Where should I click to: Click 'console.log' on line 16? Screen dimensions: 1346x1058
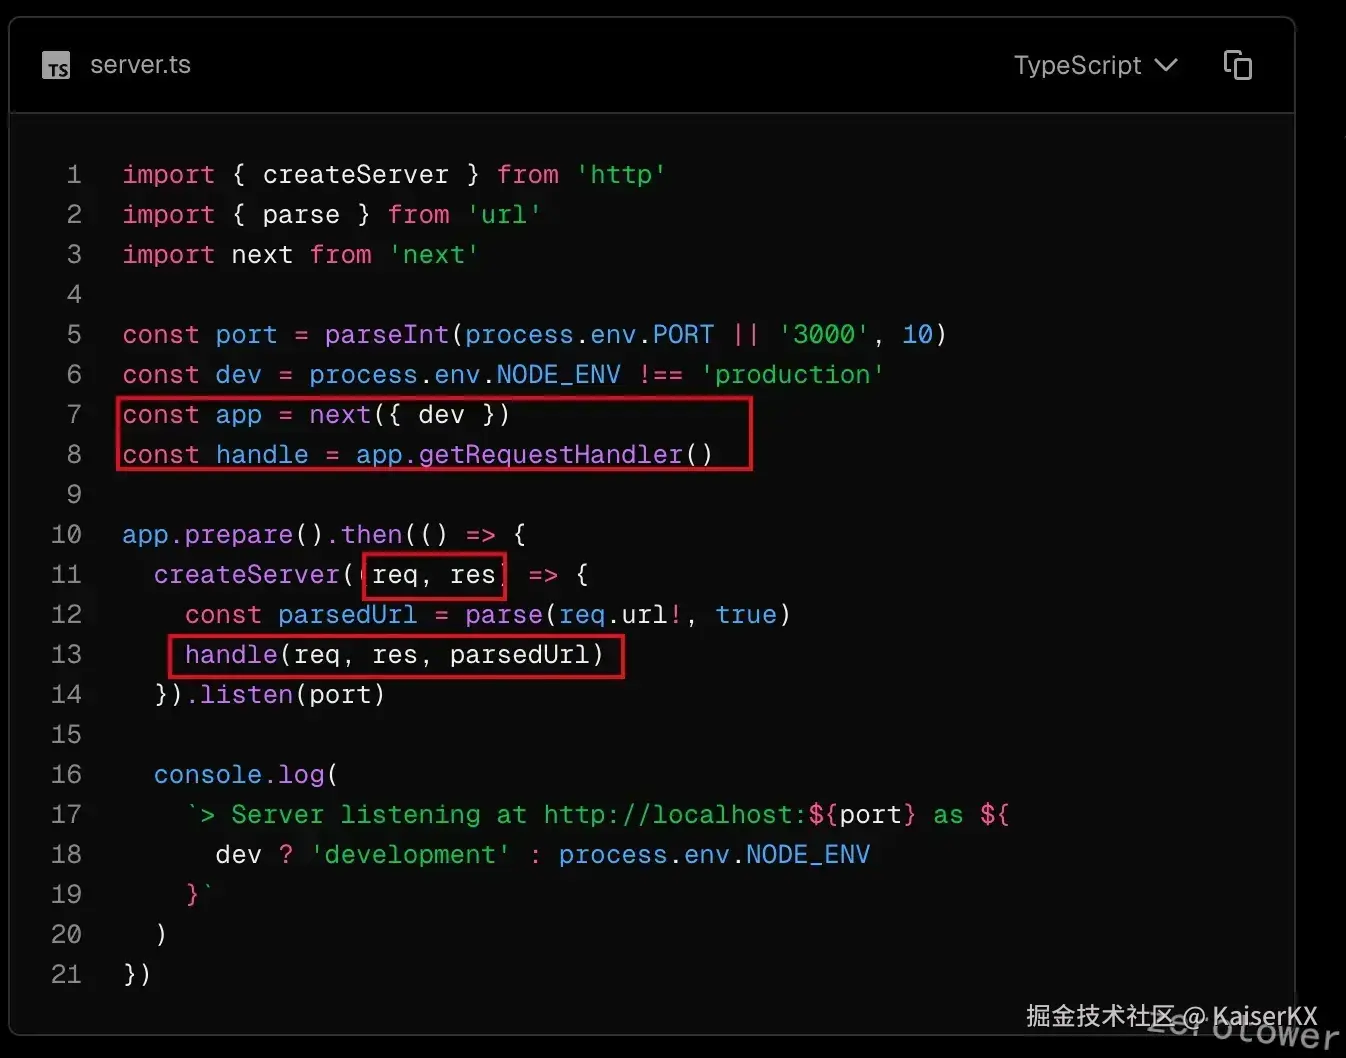(239, 775)
